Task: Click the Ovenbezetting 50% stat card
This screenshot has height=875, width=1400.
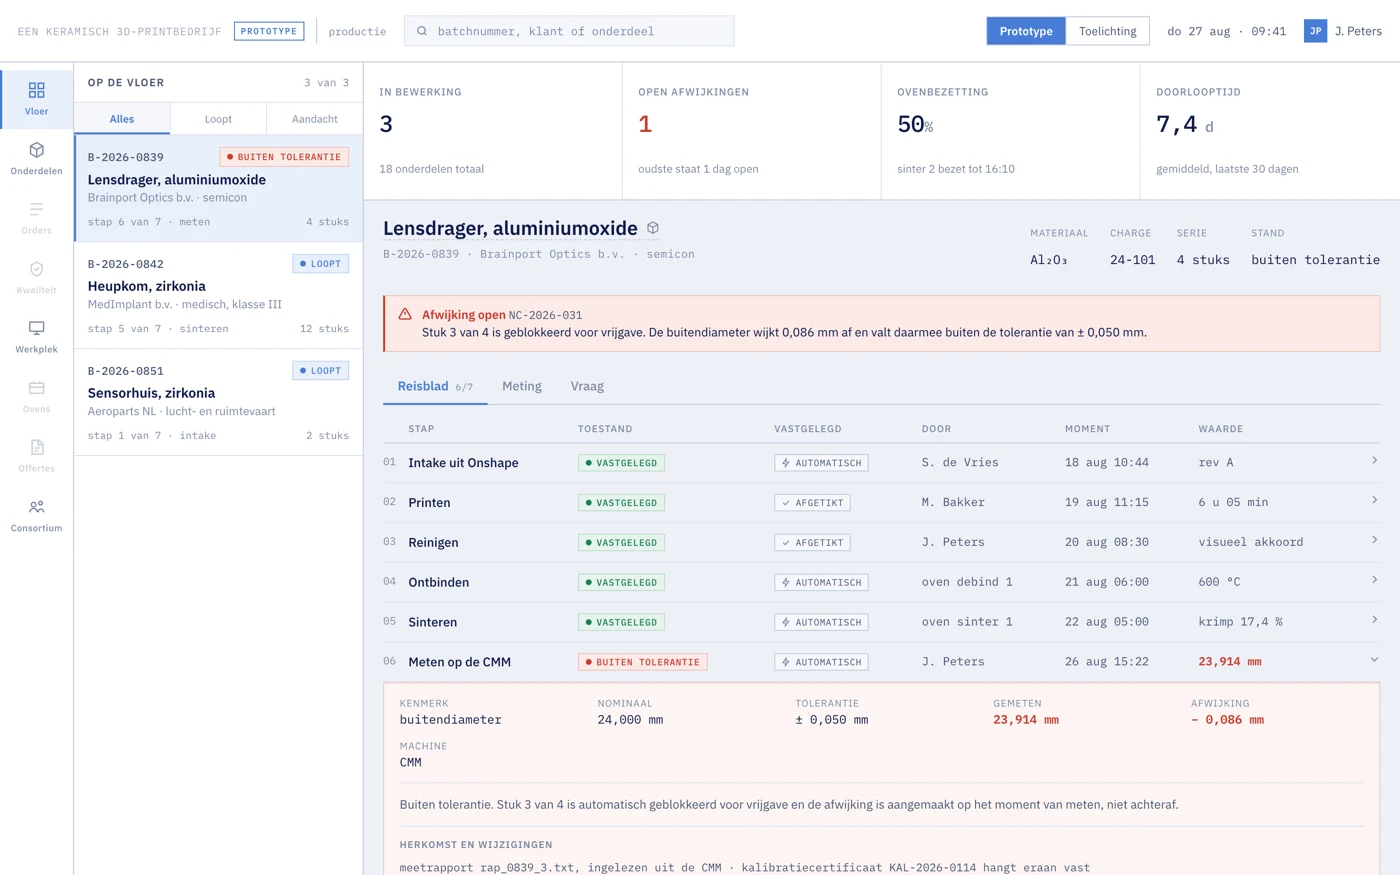Action: [x=1011, y=131]
